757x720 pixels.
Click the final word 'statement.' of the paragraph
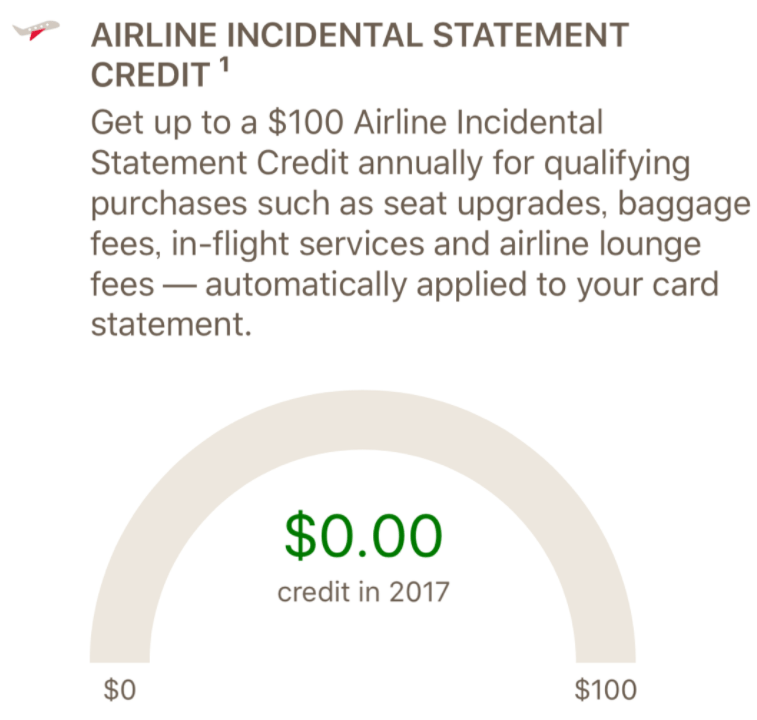pos(168,326)
